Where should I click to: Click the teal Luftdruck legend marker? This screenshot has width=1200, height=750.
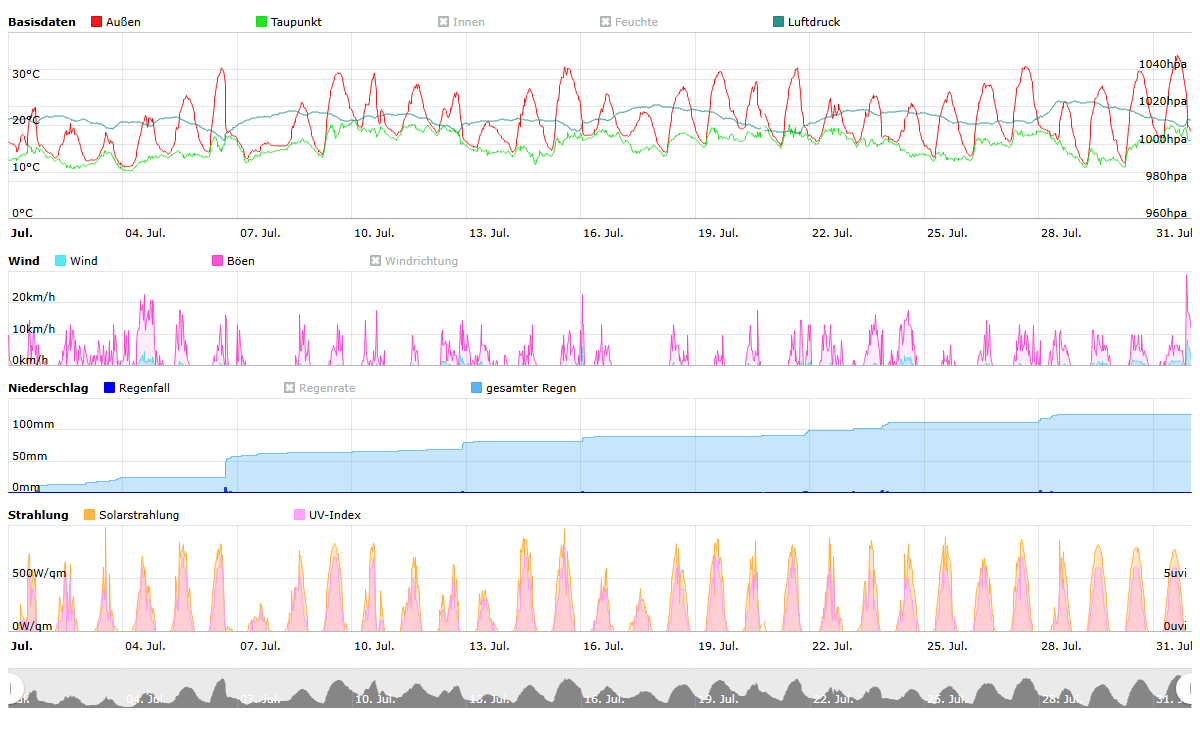(779, 22)
